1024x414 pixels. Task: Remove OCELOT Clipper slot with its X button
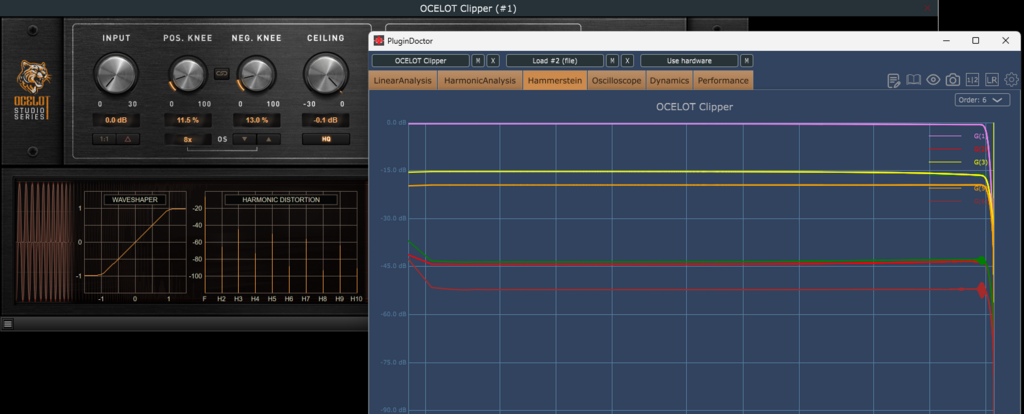point(493,61)
